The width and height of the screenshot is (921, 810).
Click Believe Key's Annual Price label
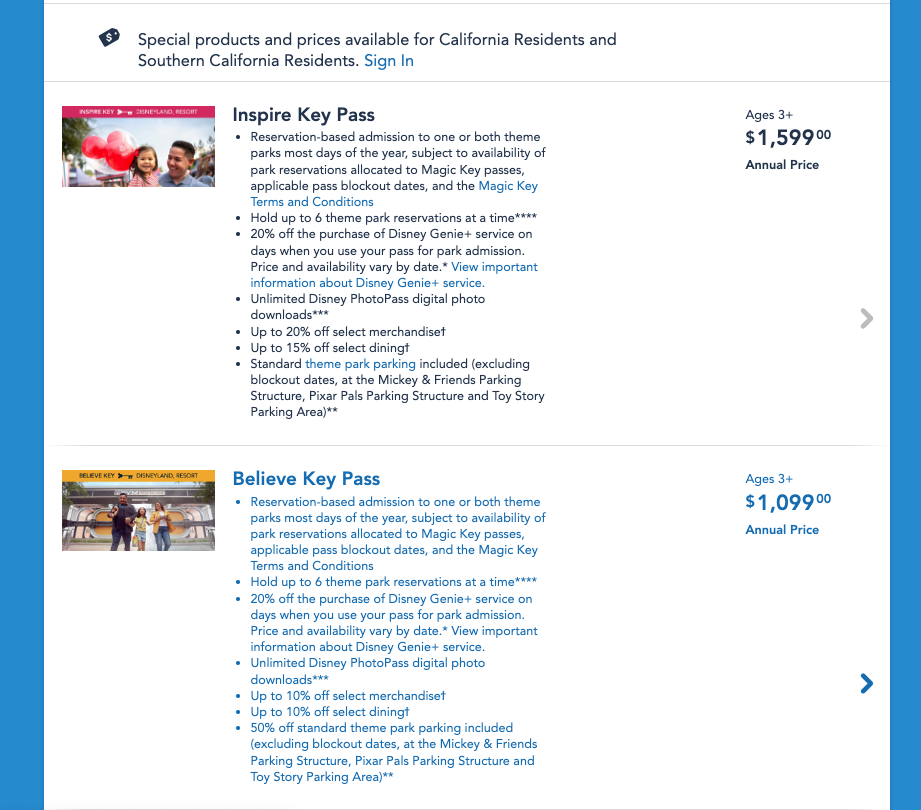(x=782, y=530)
